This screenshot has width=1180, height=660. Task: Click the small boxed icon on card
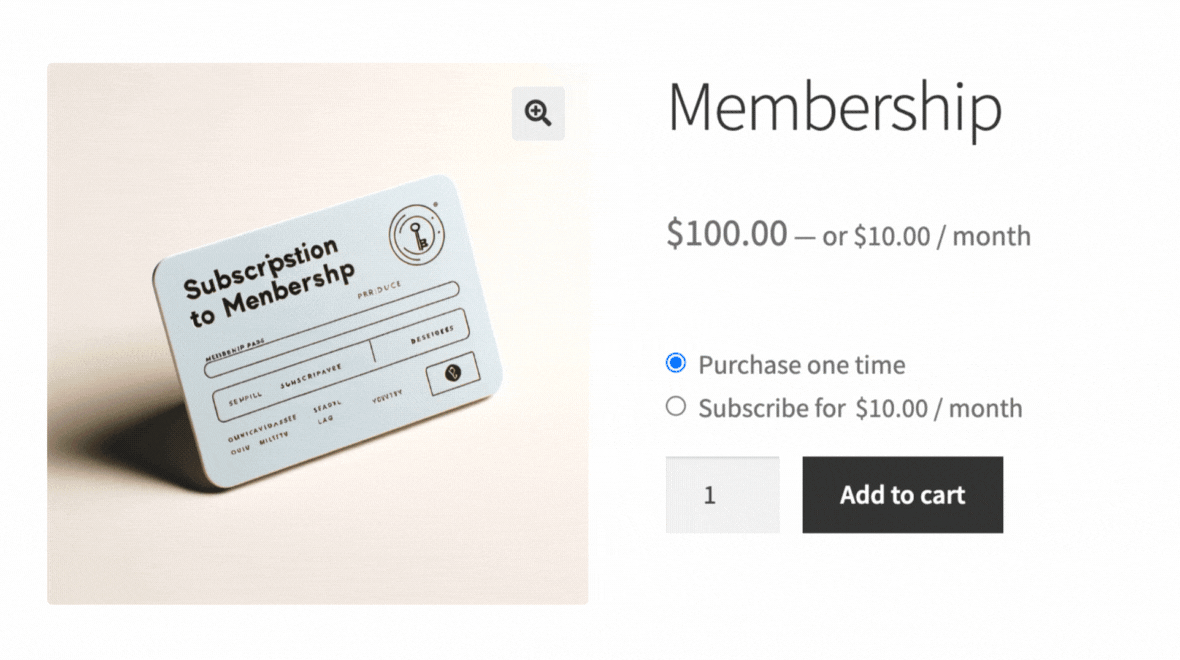click(452, 374)
